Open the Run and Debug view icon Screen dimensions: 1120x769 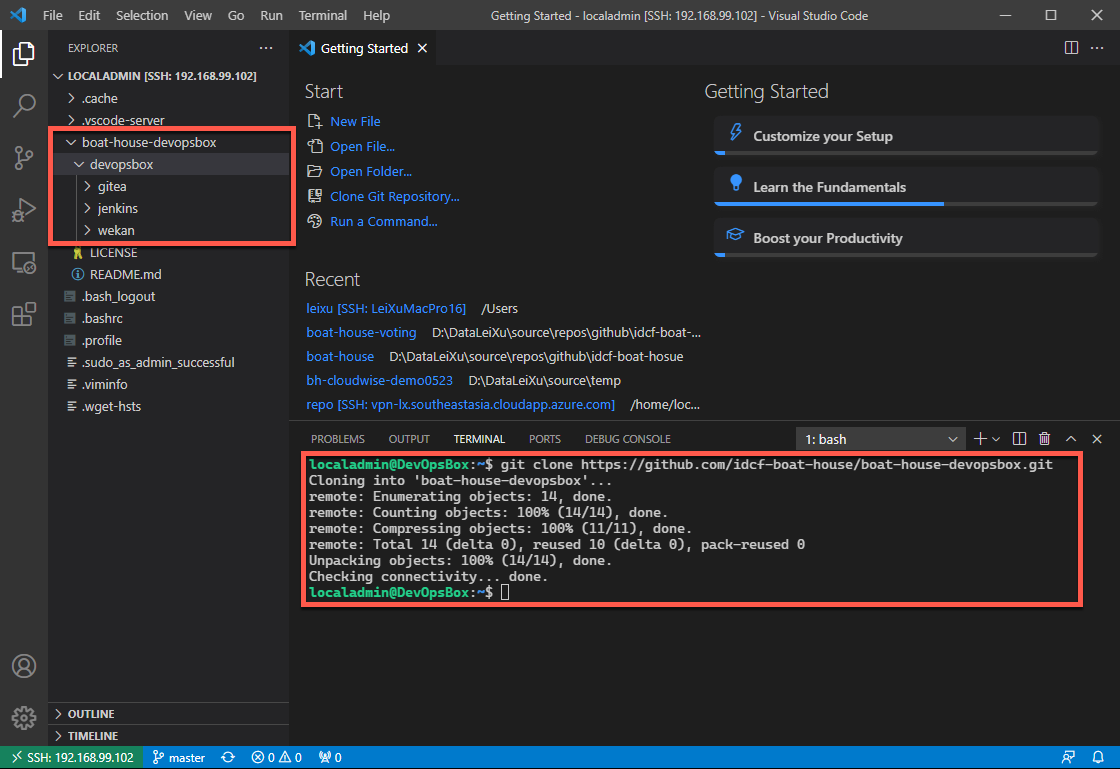[24, 210]
